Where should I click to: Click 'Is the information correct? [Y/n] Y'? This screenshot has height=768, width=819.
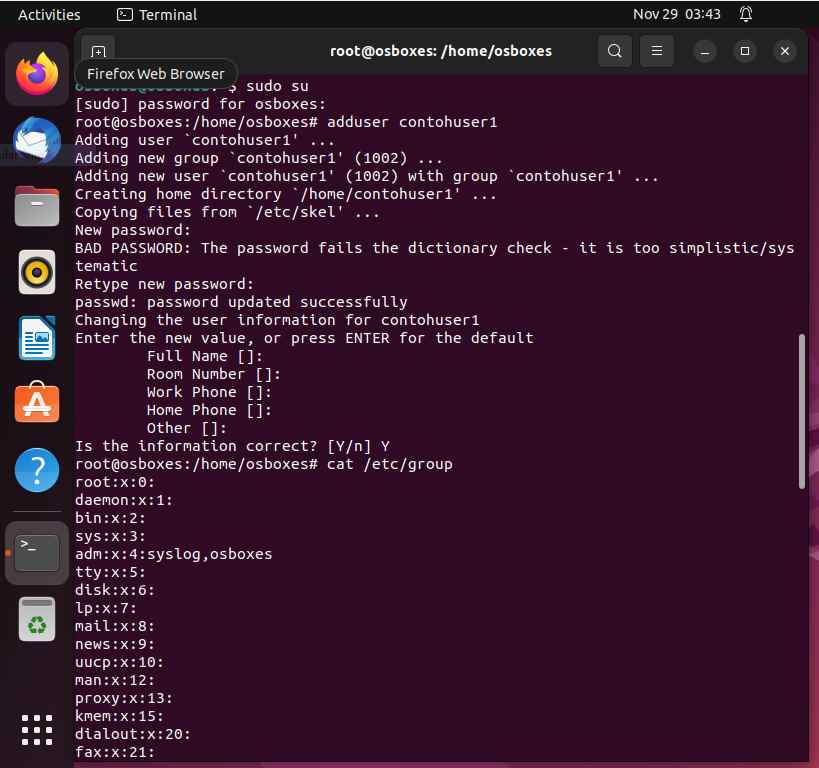pyautogui.click(x=232, y=446)
